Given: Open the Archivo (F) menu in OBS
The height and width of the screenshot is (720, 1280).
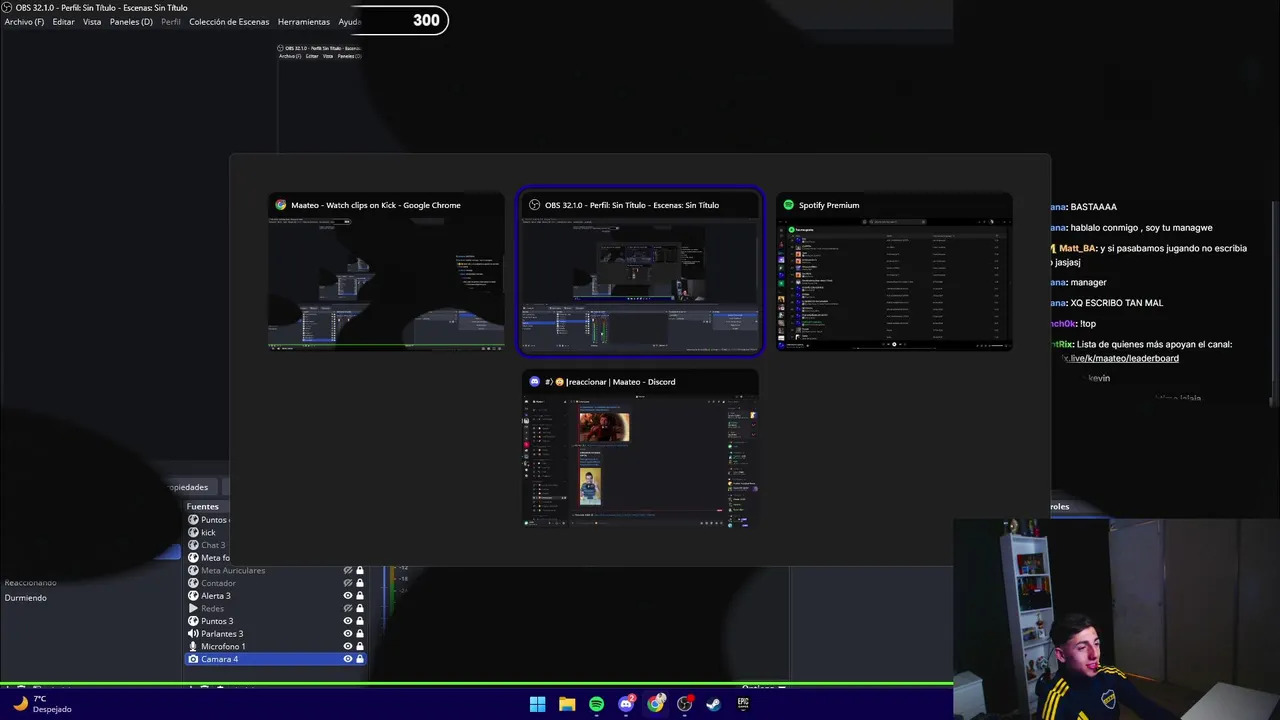Looking at the screenshot, I should click(24, 22).
